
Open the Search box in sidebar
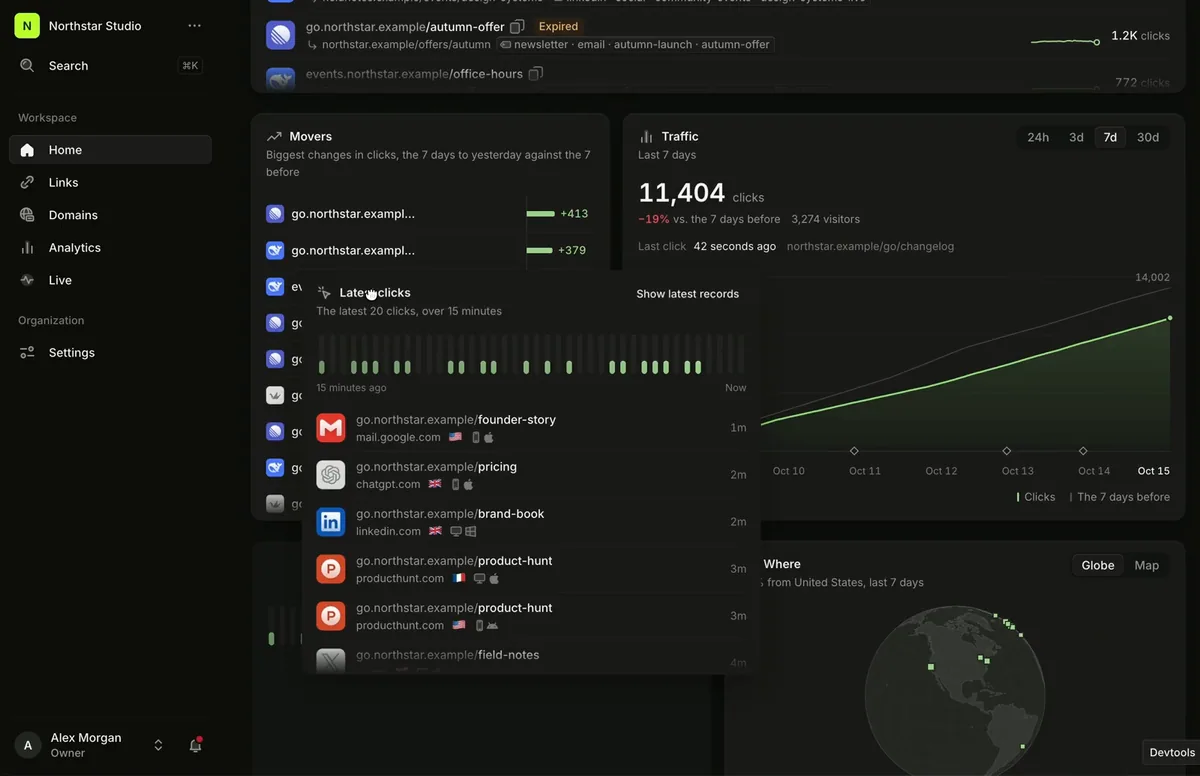pyautogui.click(x=110, y=65)
